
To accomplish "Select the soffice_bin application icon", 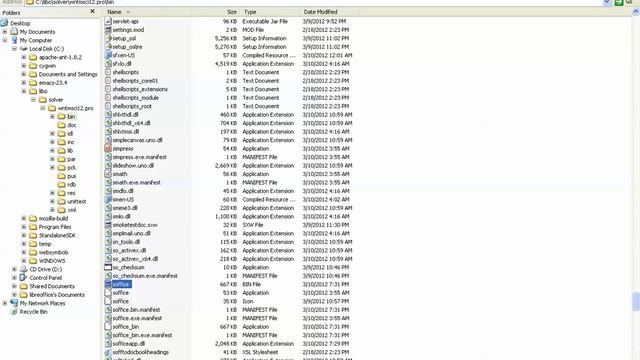I will point(108,327).
